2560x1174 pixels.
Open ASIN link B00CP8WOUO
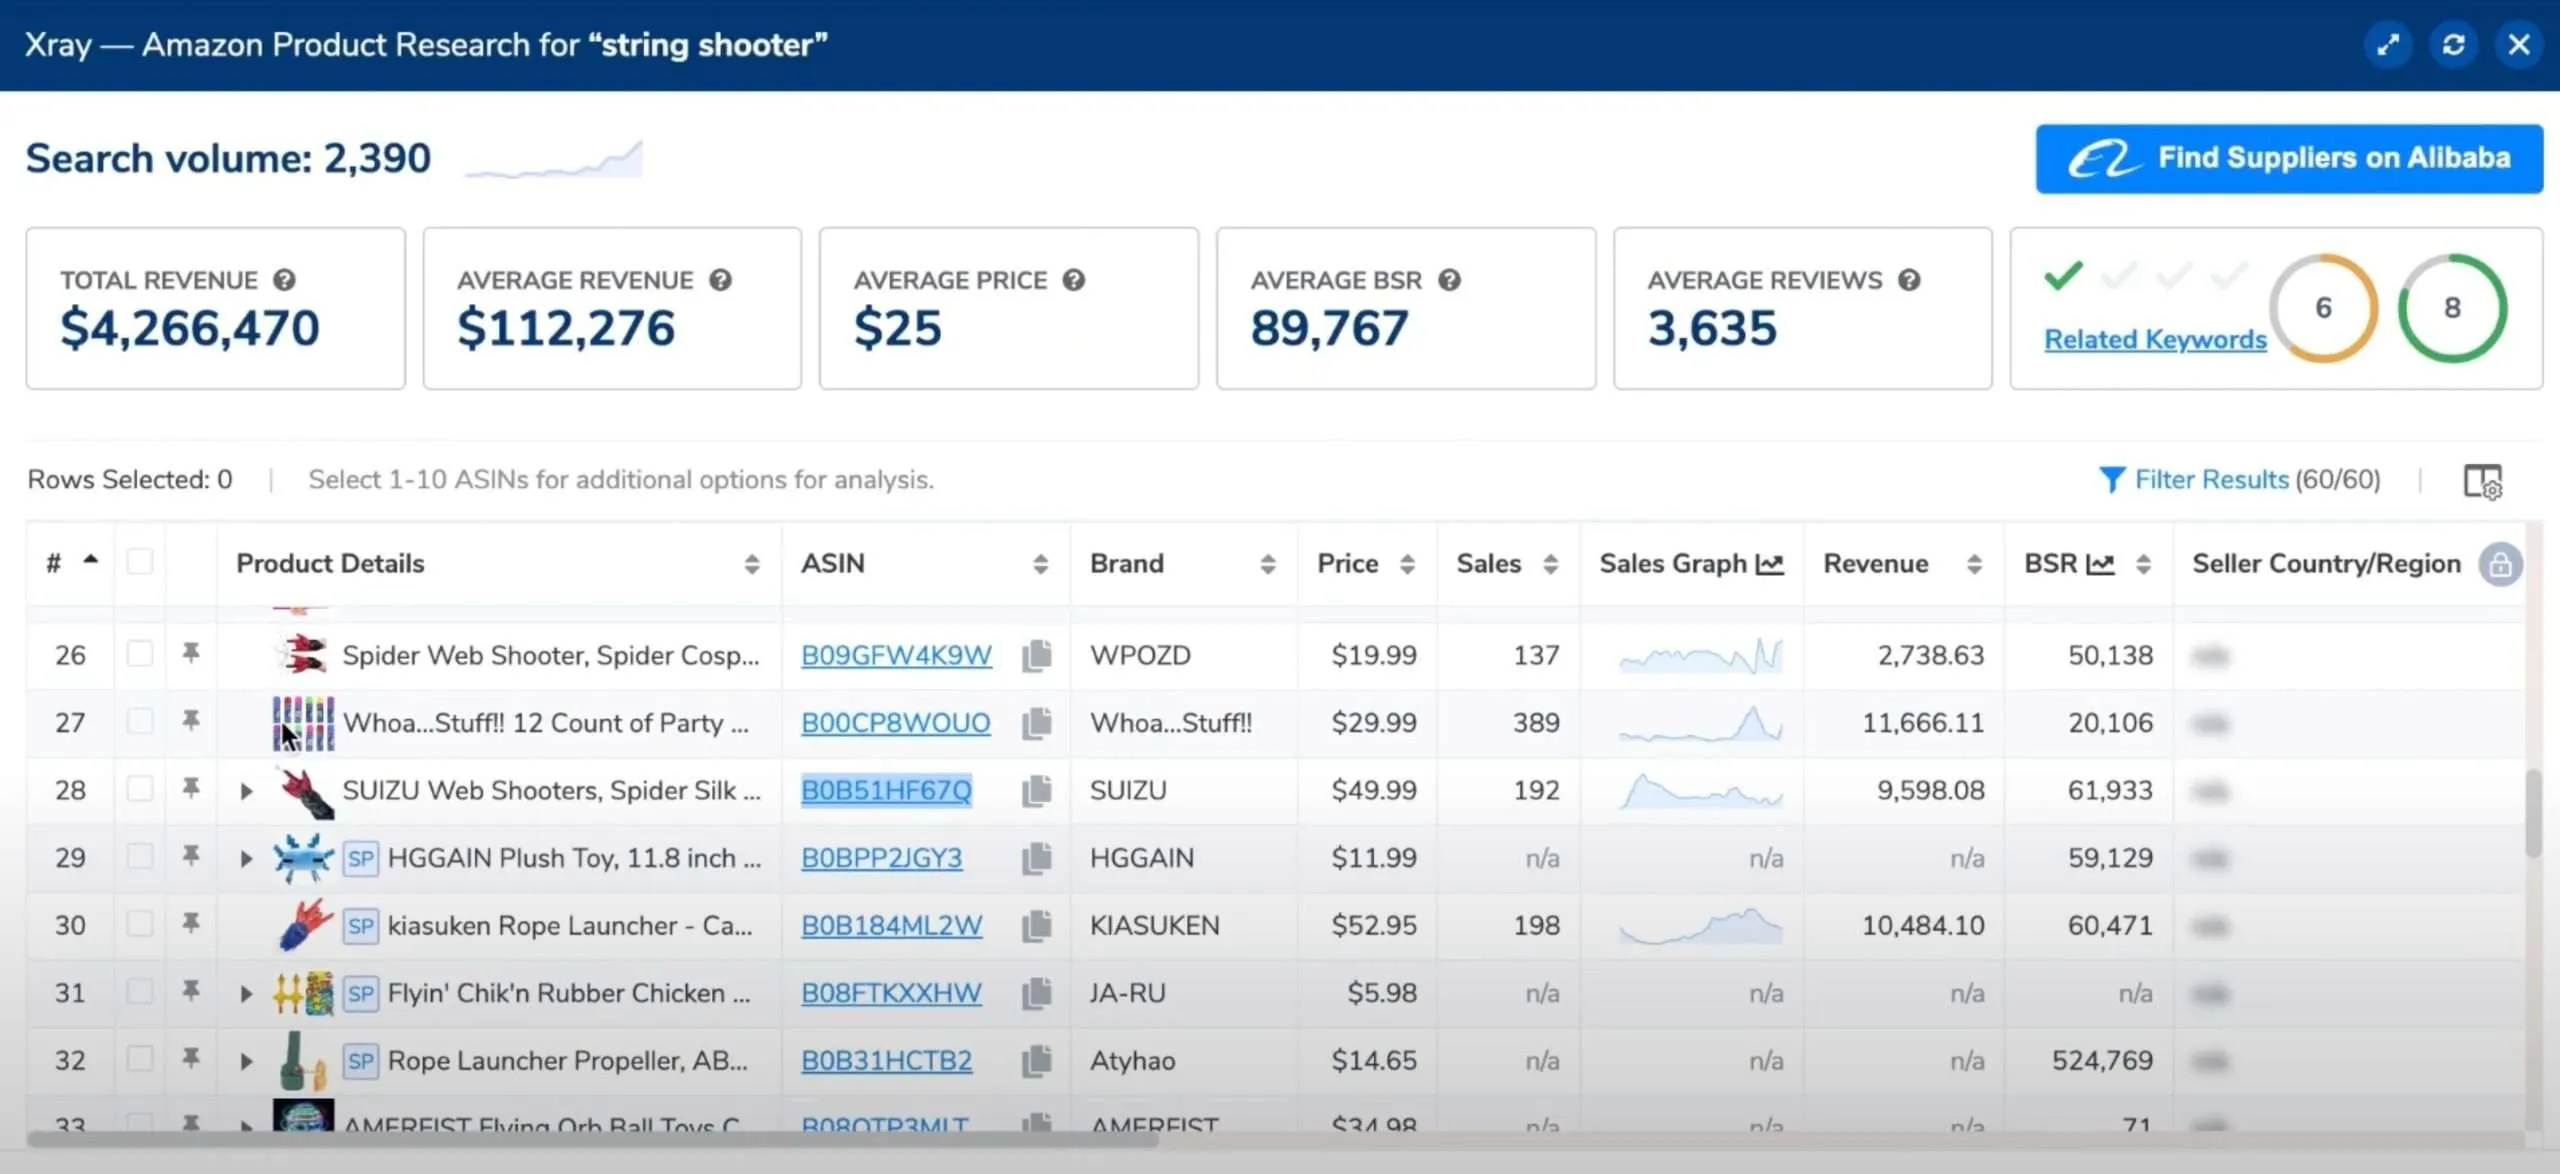(x=895, y=723)
